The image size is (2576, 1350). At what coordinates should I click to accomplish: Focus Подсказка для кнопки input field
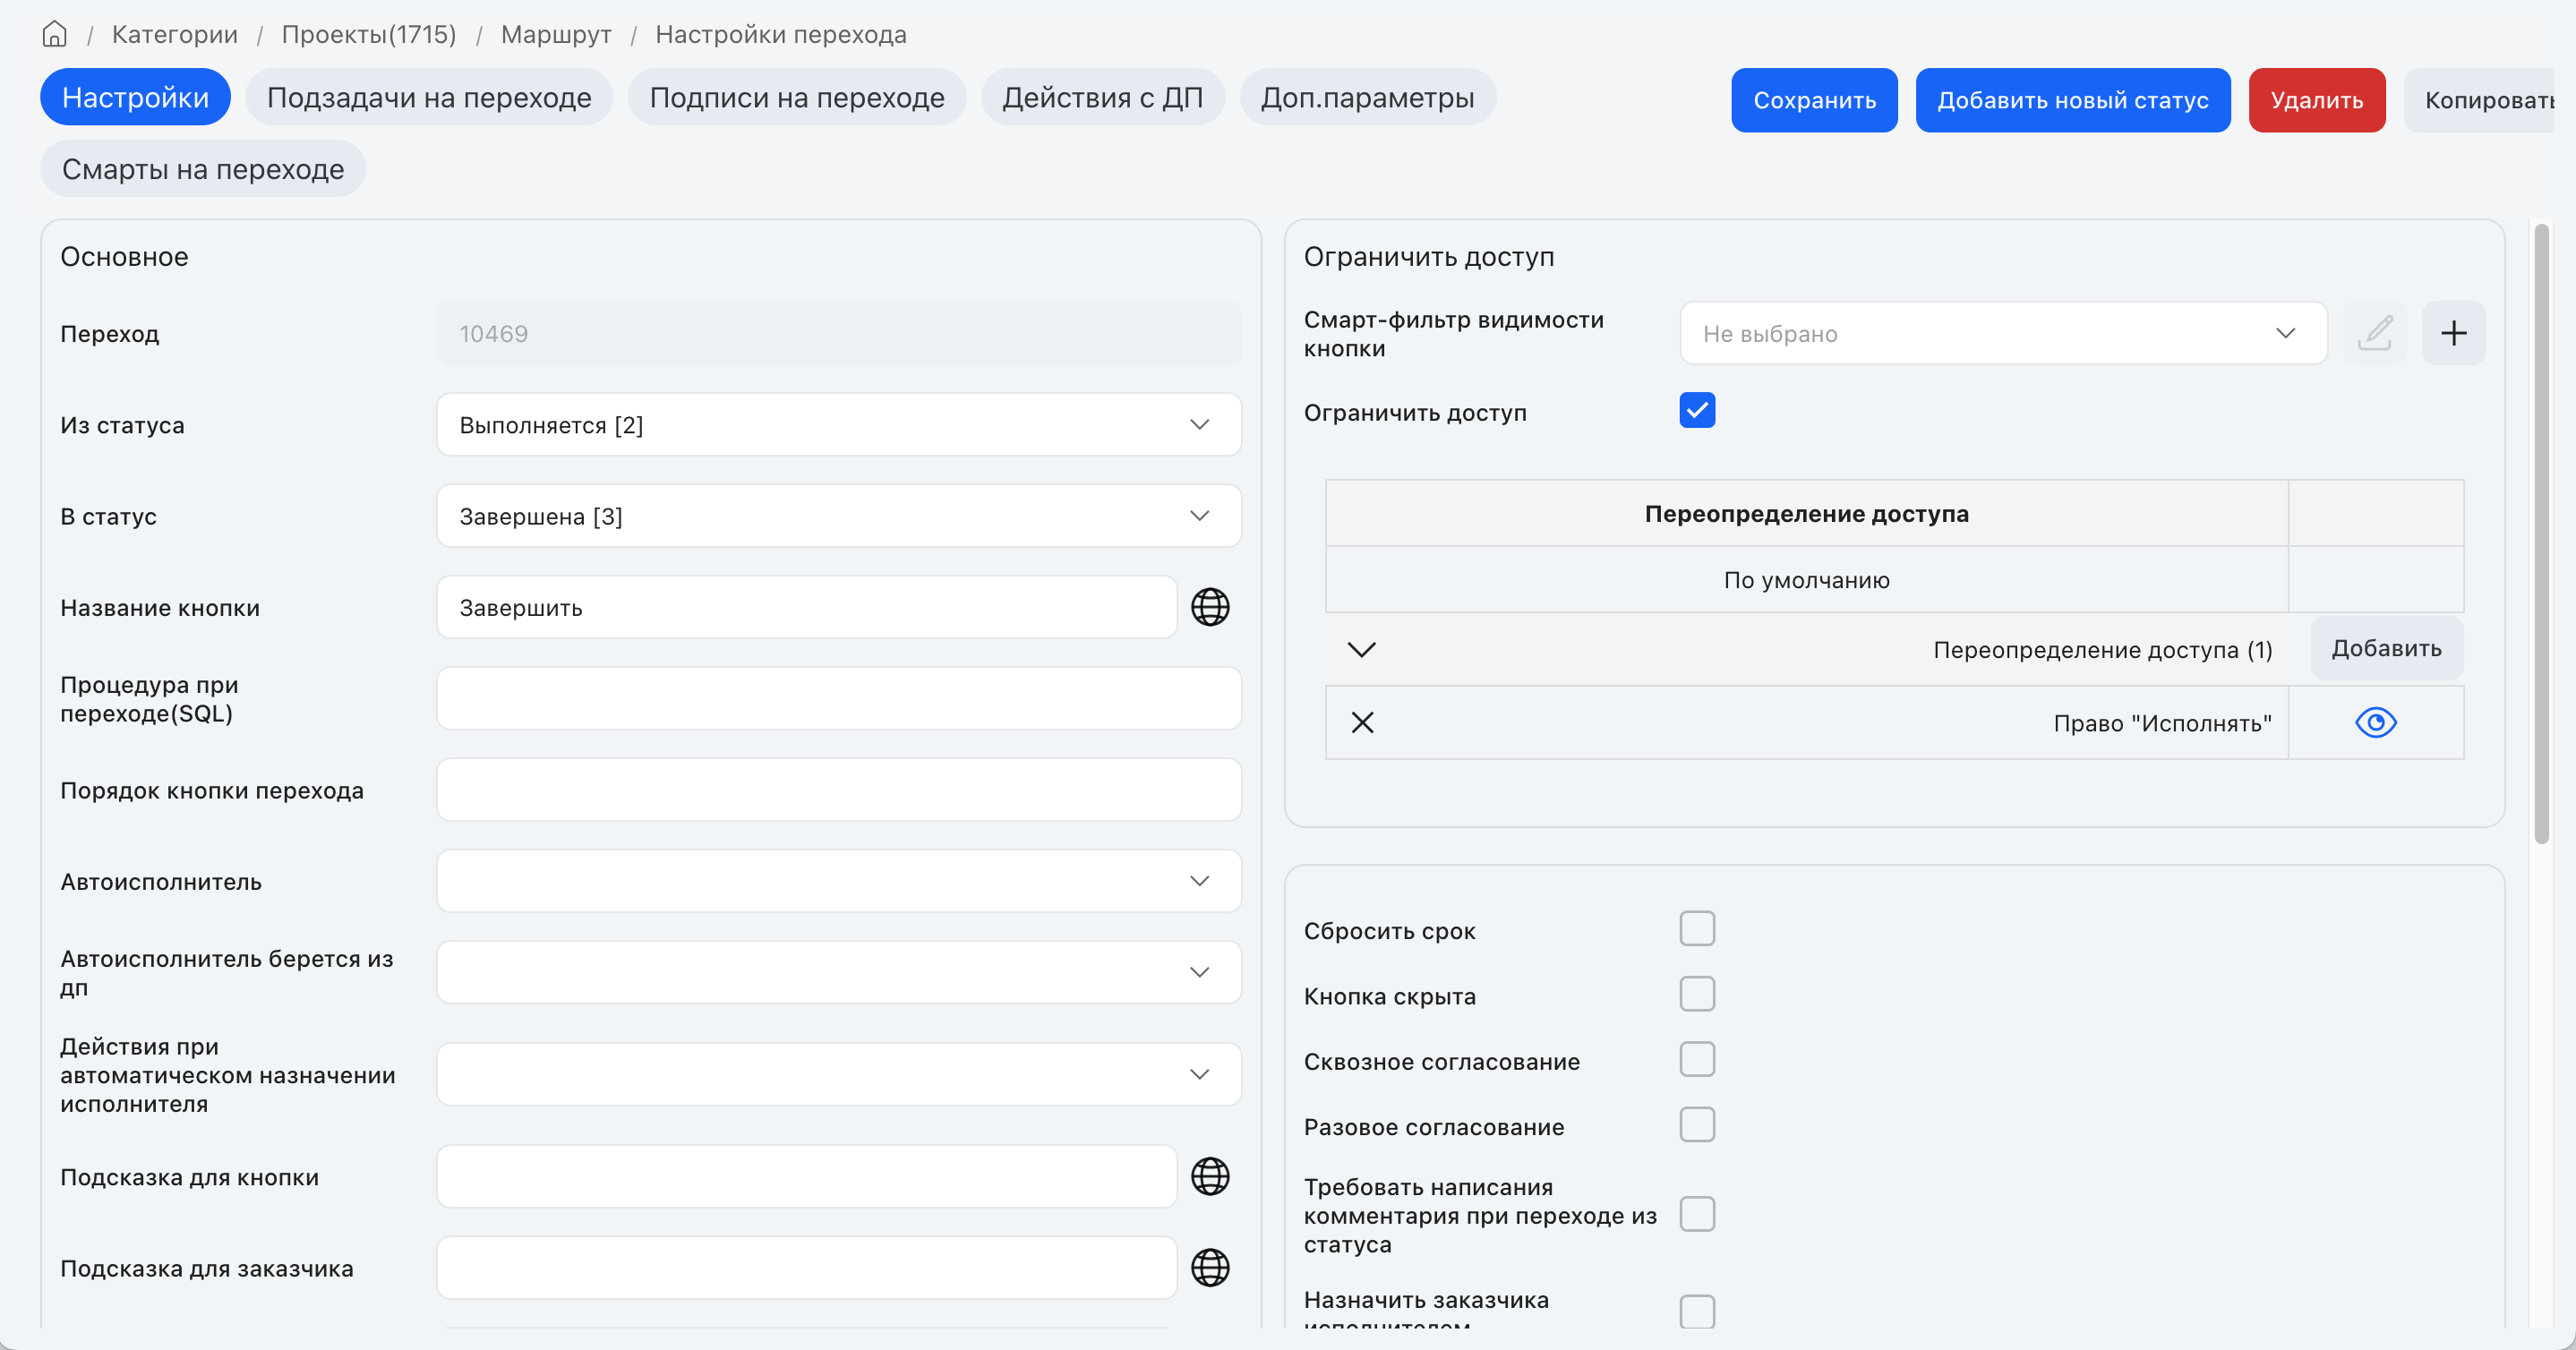[807, 1177]
